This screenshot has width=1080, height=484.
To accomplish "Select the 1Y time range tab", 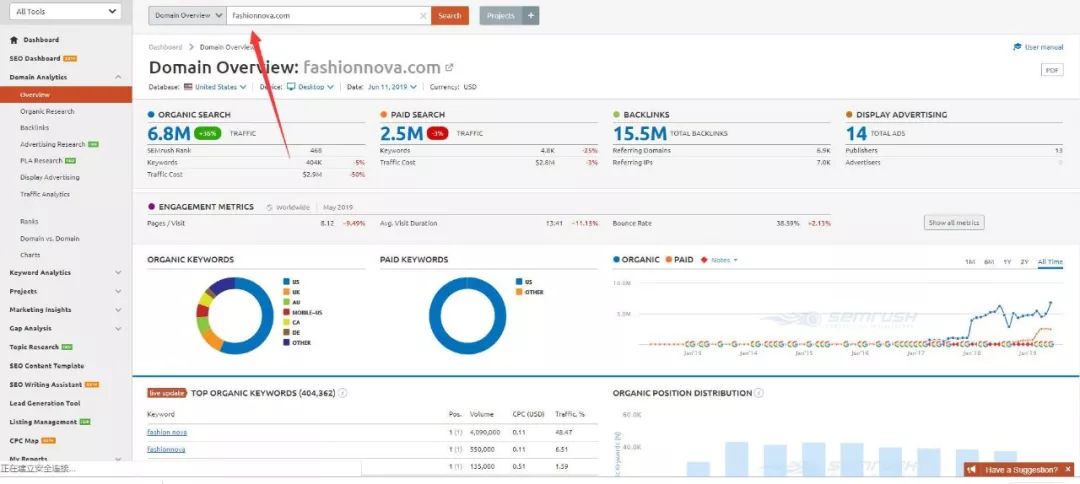I will point(1006,261).
